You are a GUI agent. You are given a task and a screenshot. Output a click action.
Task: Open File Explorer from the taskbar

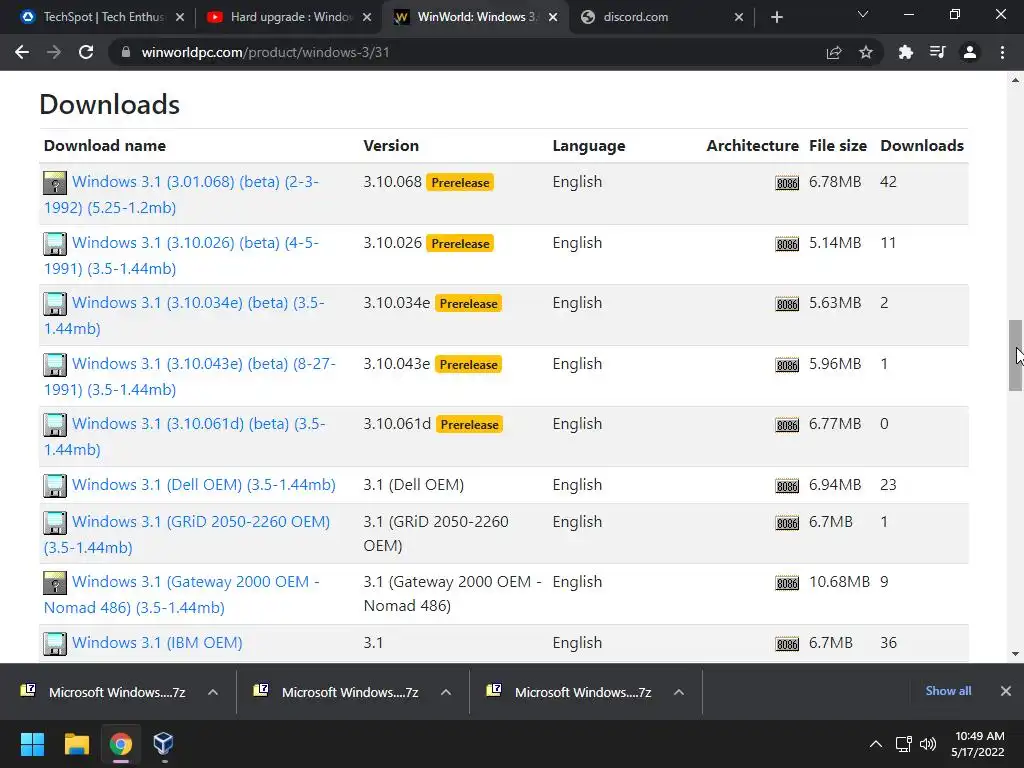coord(76,744)
